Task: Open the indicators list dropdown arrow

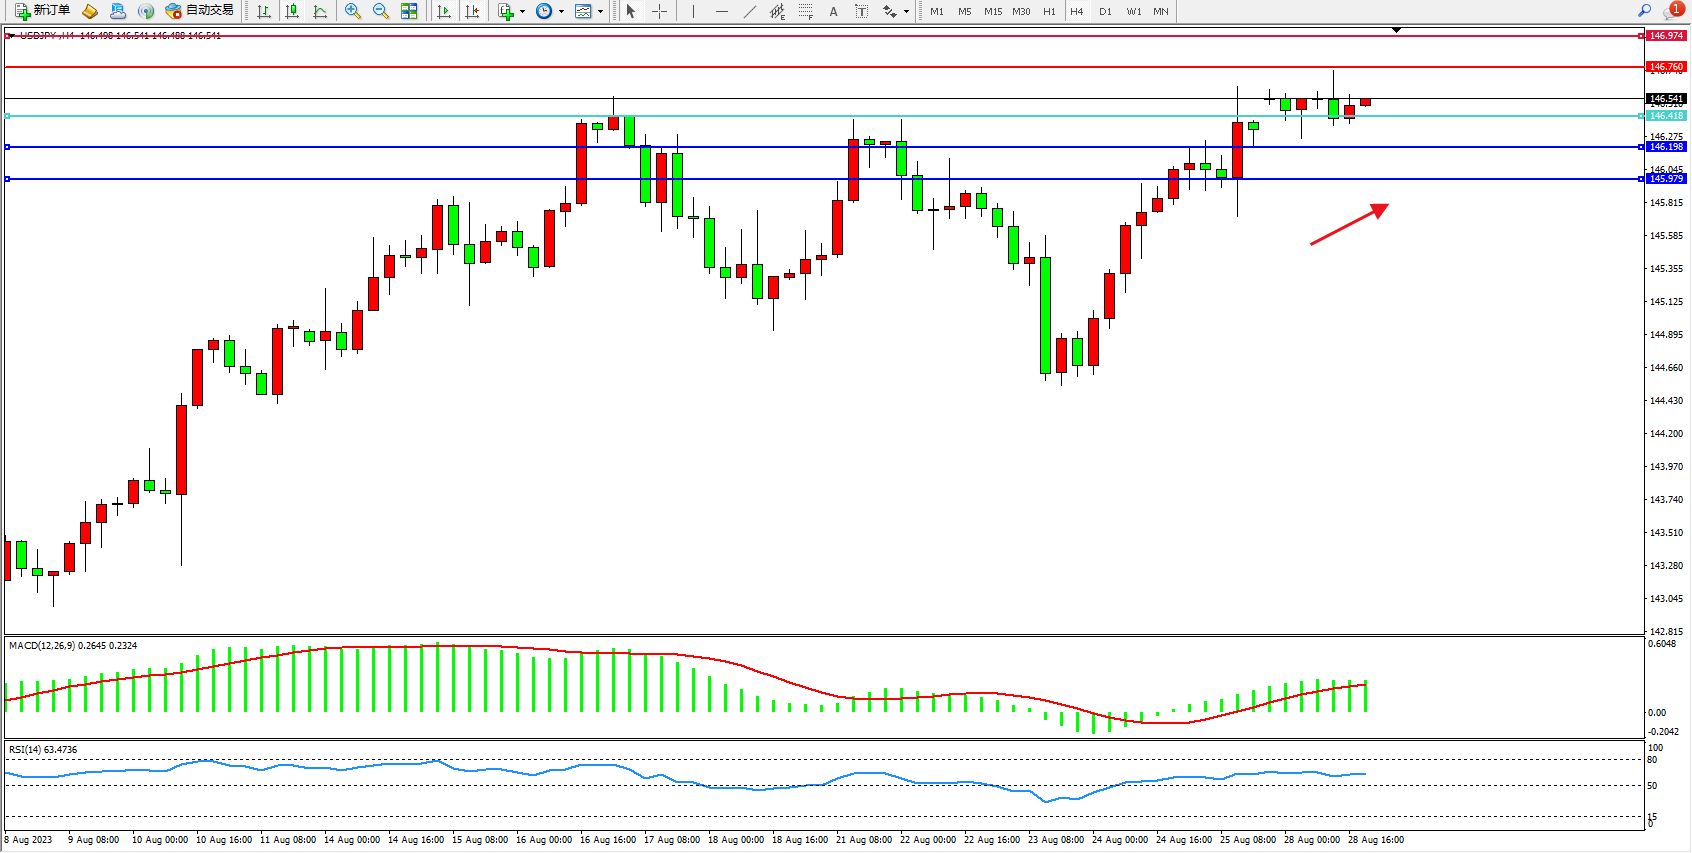Action: coord(522,12)
